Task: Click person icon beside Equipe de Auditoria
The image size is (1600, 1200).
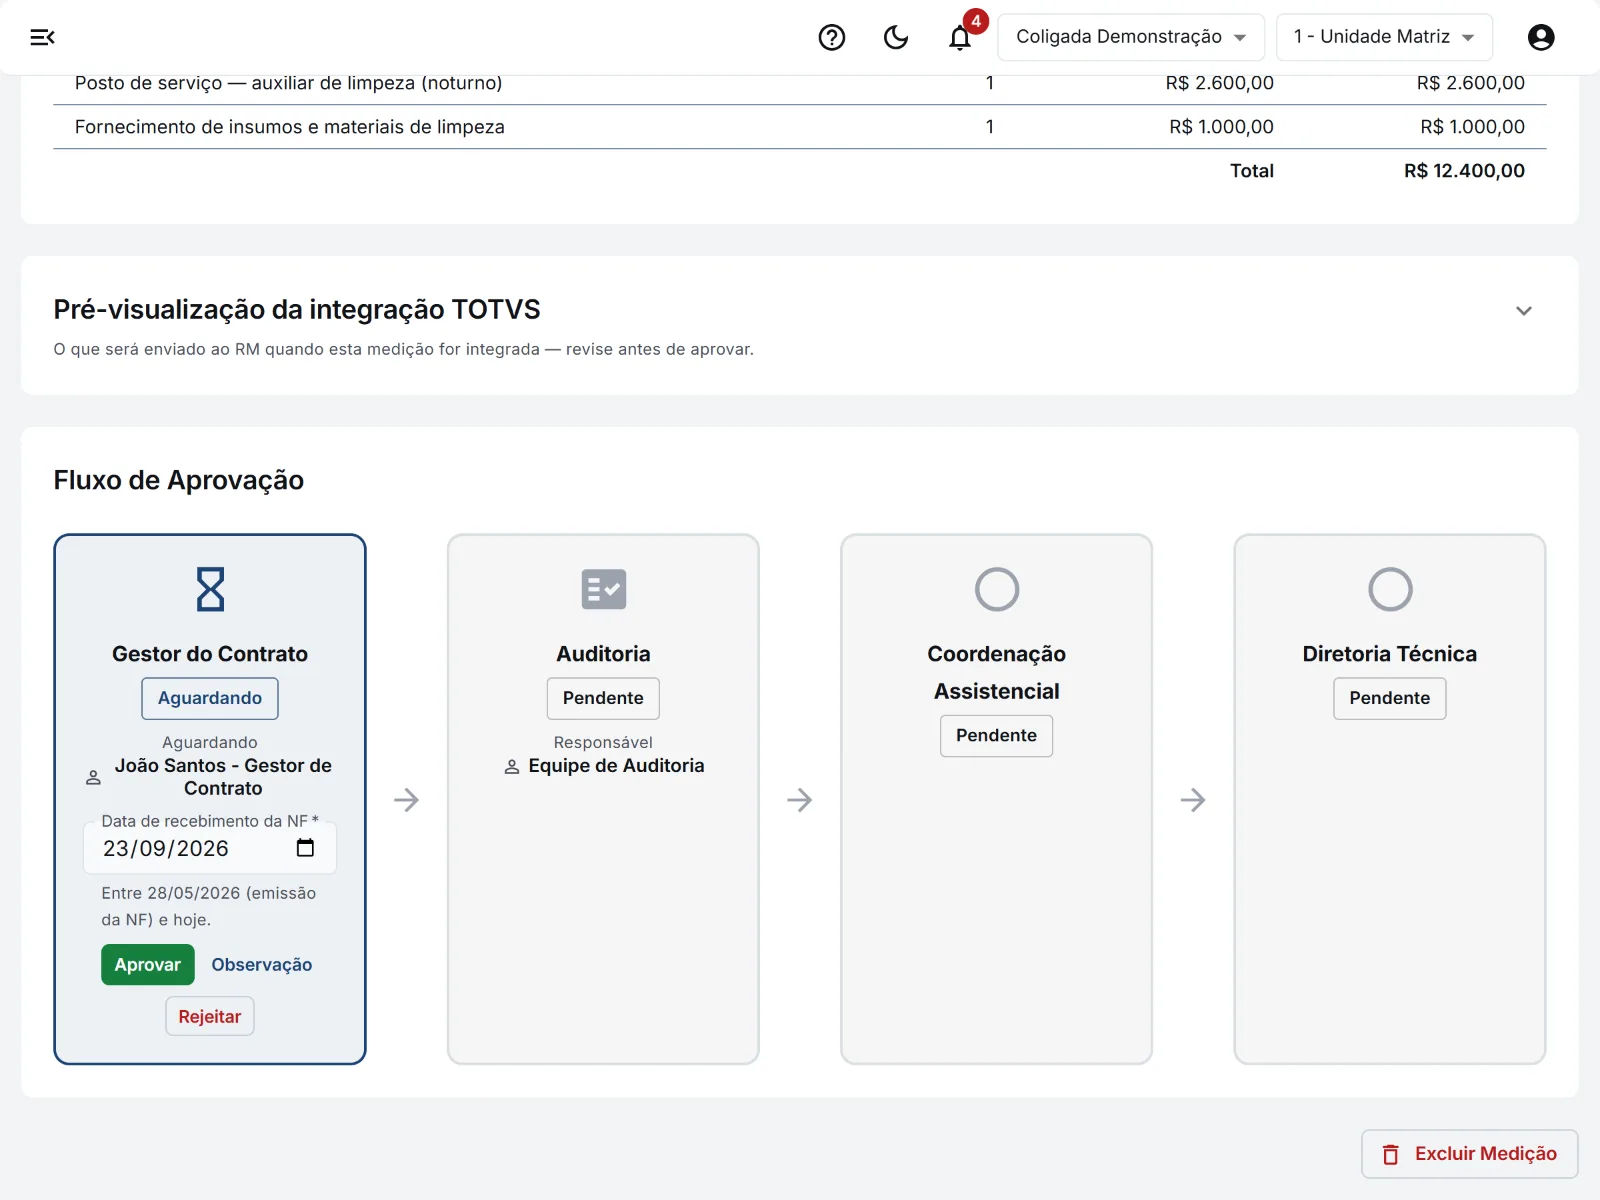Action: [x=511, y=766]
